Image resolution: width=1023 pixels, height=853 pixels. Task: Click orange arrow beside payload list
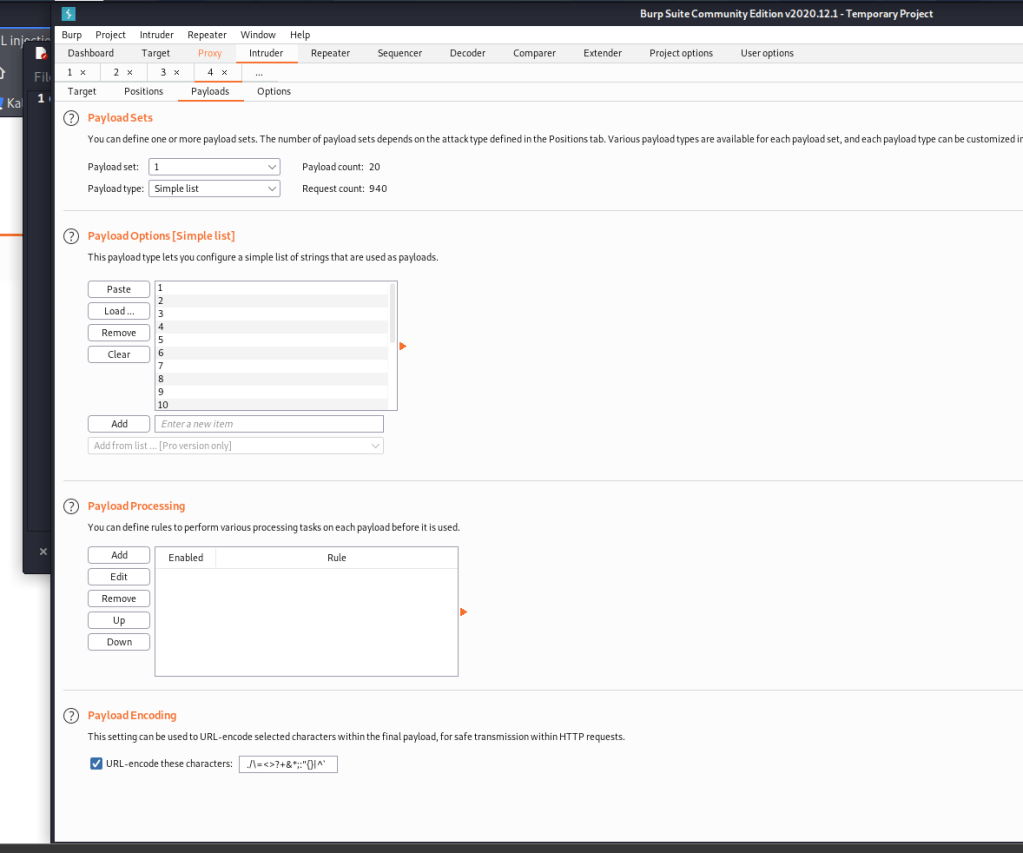403,346
